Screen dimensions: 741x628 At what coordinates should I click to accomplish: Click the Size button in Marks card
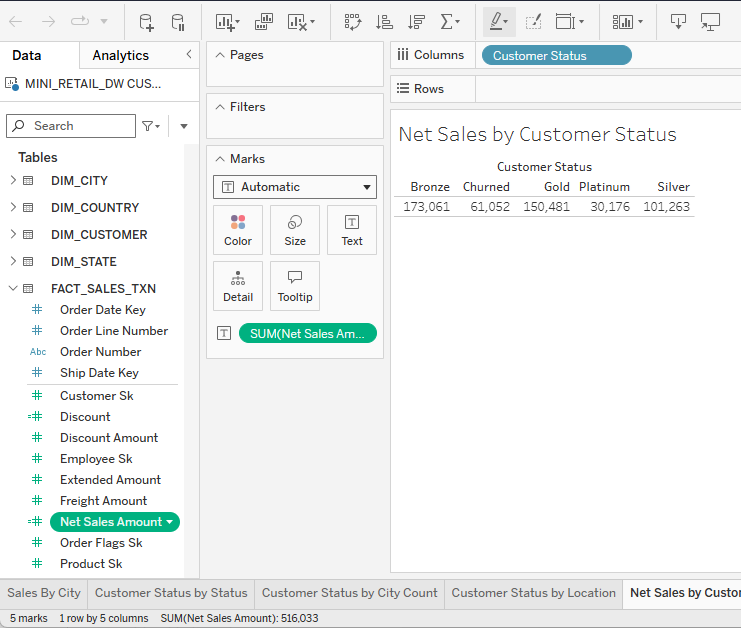(295, 230)
